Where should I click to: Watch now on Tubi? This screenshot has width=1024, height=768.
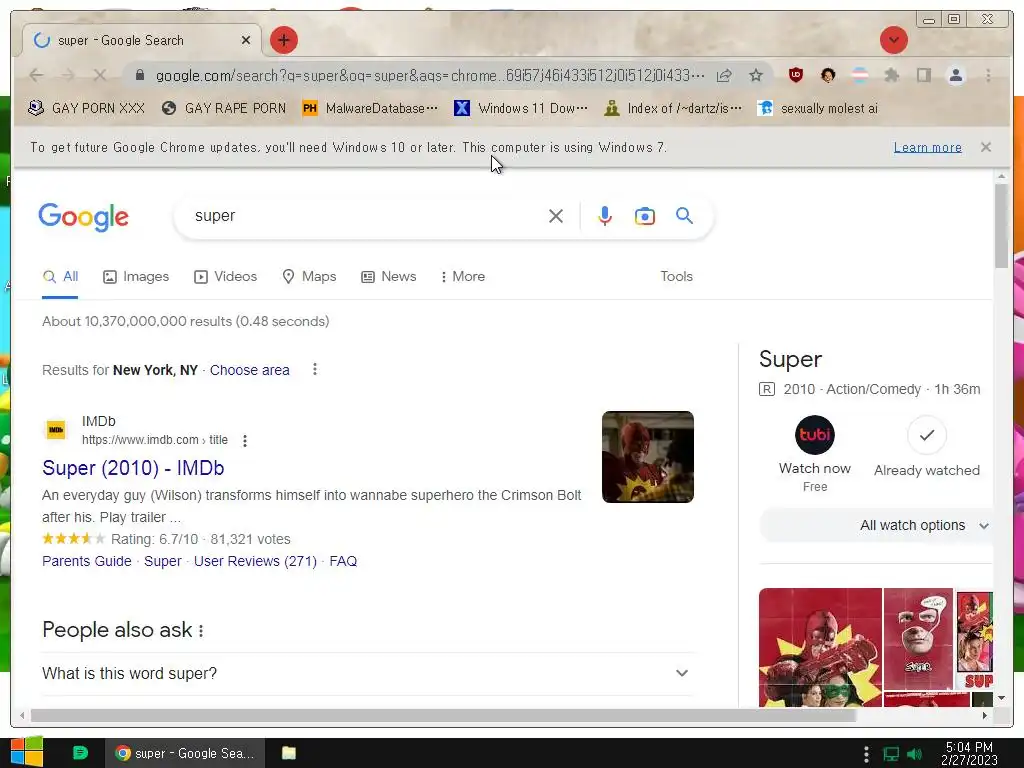[x=814, y=453]
